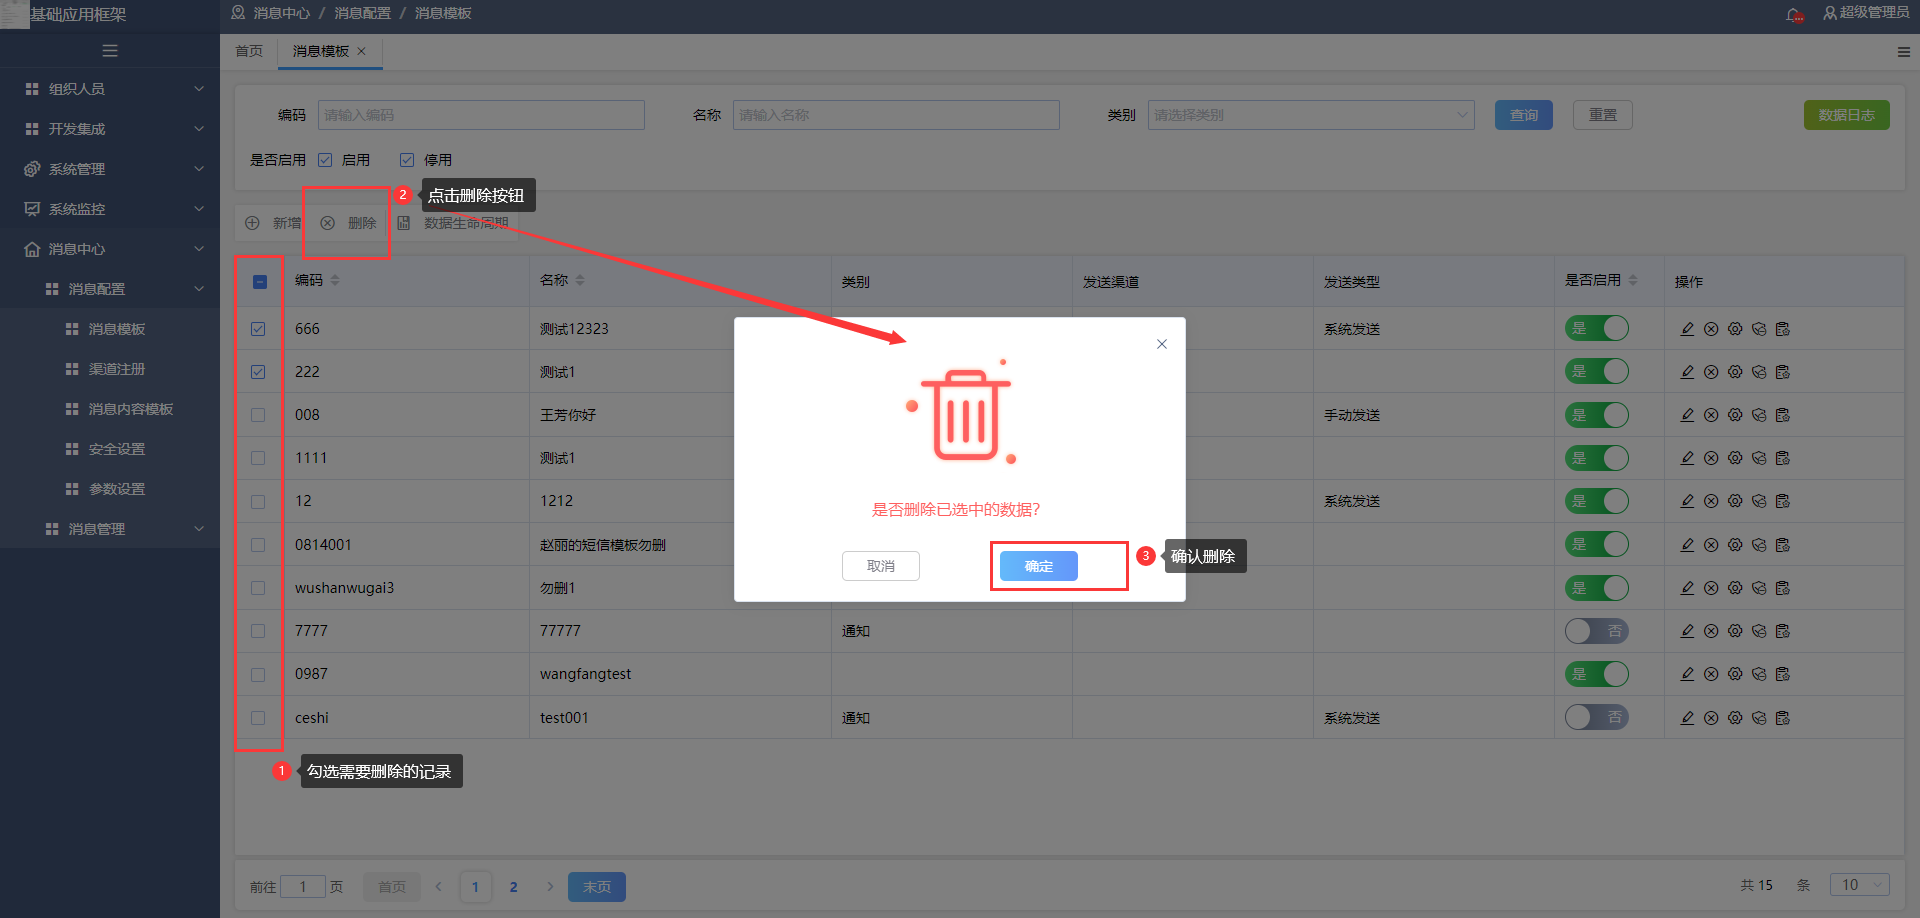
Task: Enable the 是否启用 switch for row 7777
Action: (x=1596, y=631)
